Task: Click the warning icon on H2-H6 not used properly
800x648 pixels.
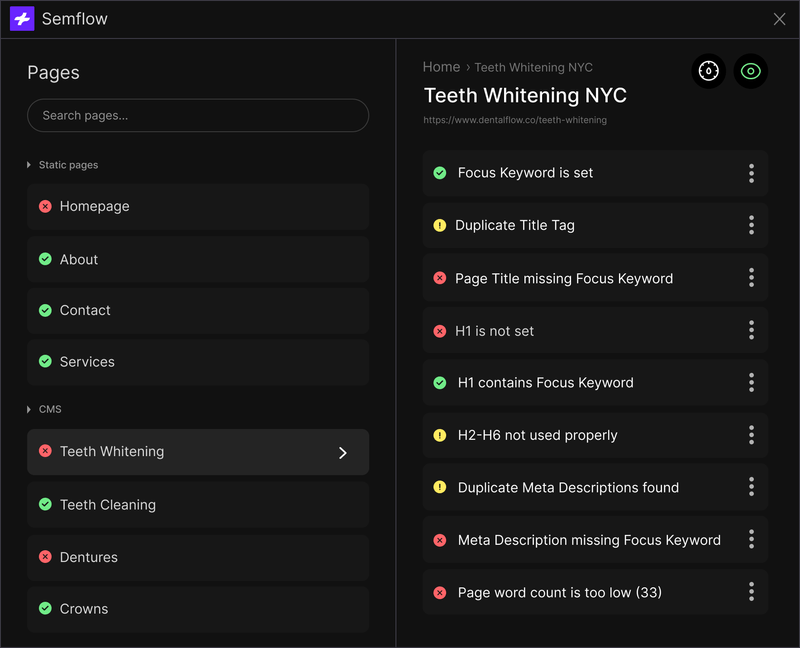Action: click(x=440, y=435)
